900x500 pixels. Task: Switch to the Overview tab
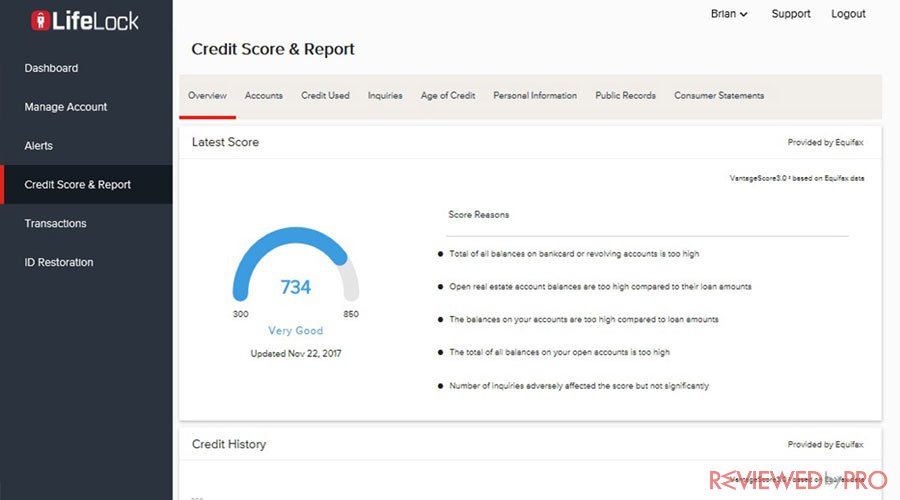[x=207, y=95]
